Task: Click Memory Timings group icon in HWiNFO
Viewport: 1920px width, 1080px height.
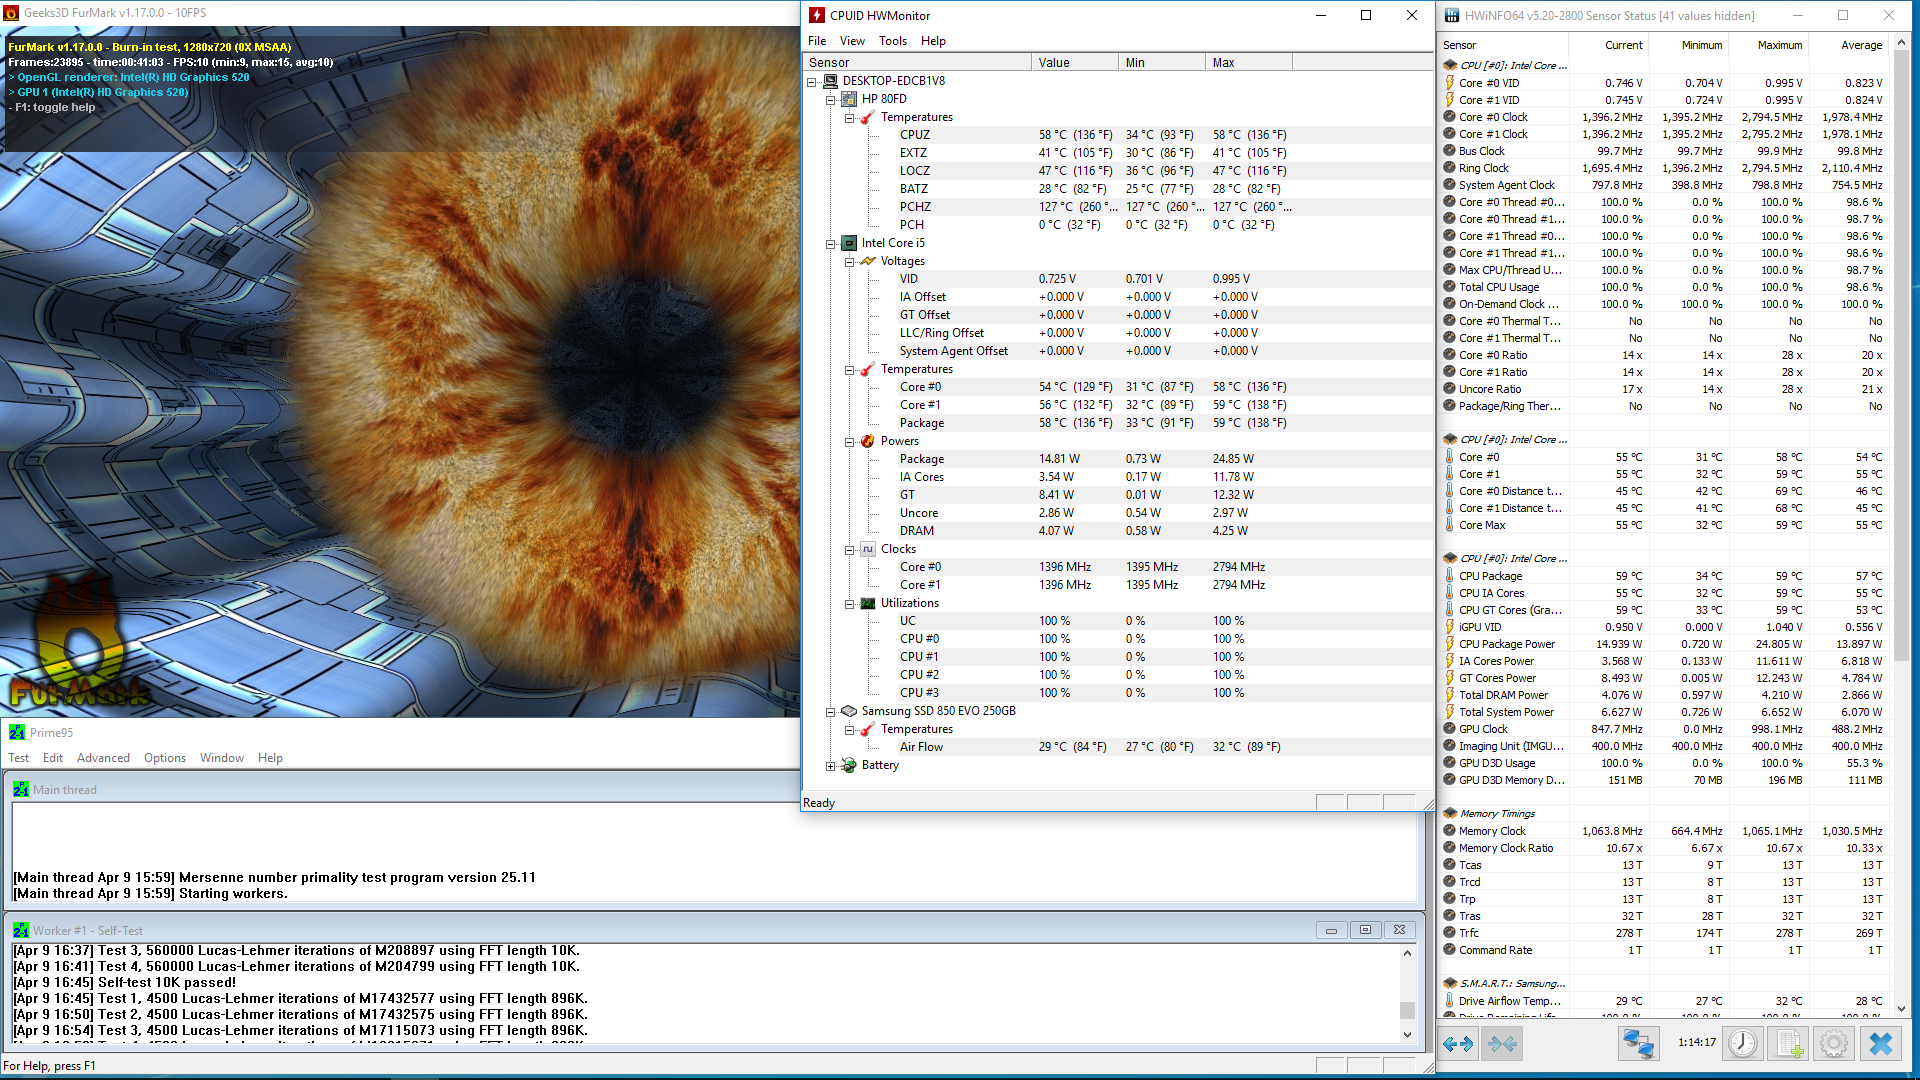Action: [x=1450, y=814]
